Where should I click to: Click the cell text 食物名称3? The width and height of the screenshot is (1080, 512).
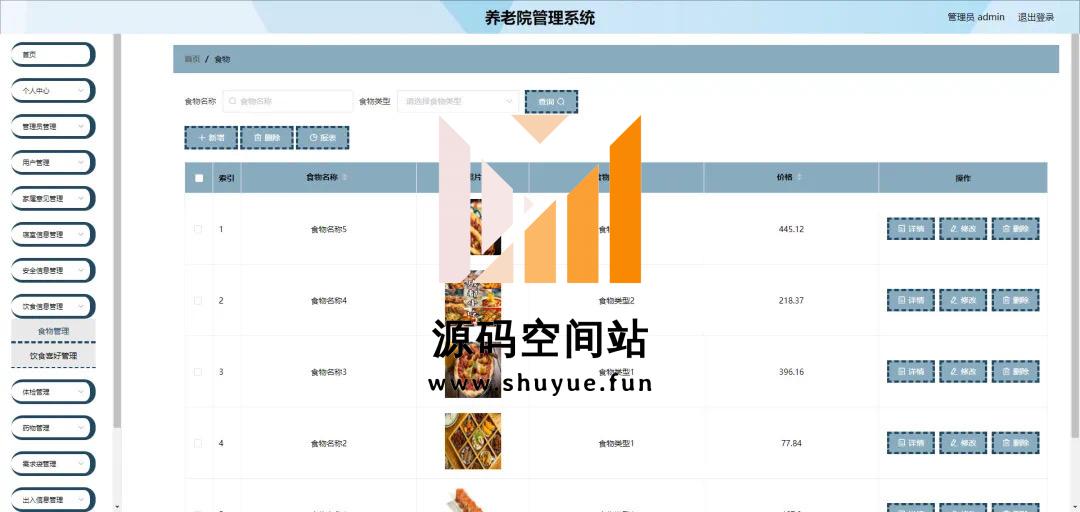[329, 372]
